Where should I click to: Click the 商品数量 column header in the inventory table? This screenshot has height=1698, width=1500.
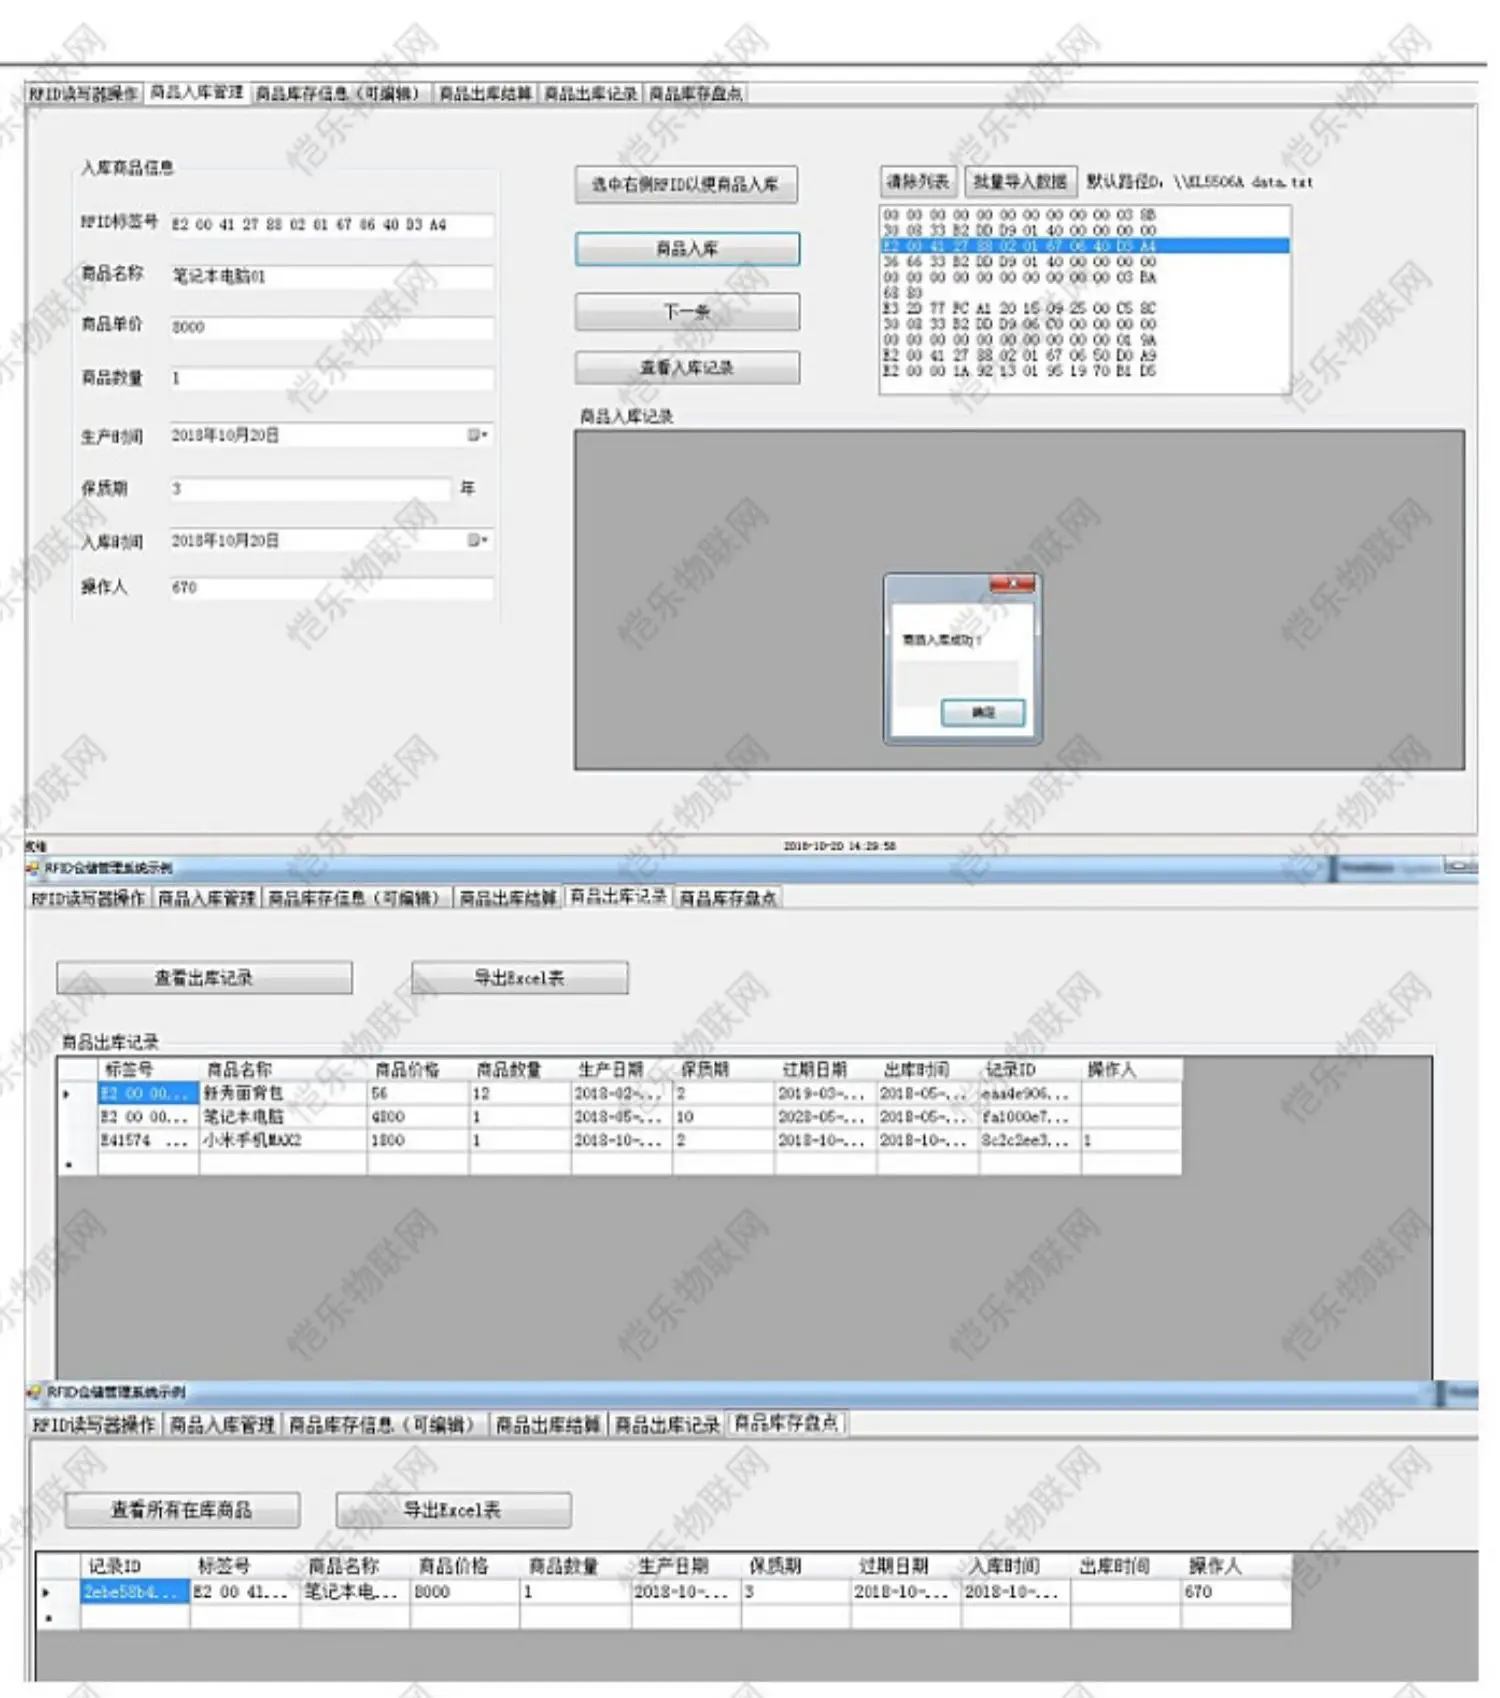[576, 1566]
